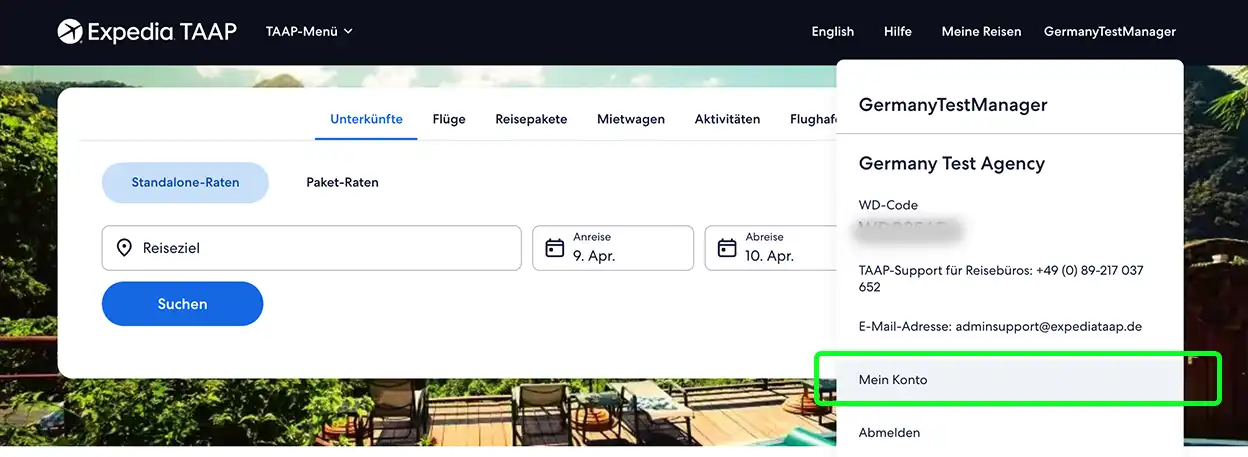
Task: Click the Suchen button
Action: point(182,304)
